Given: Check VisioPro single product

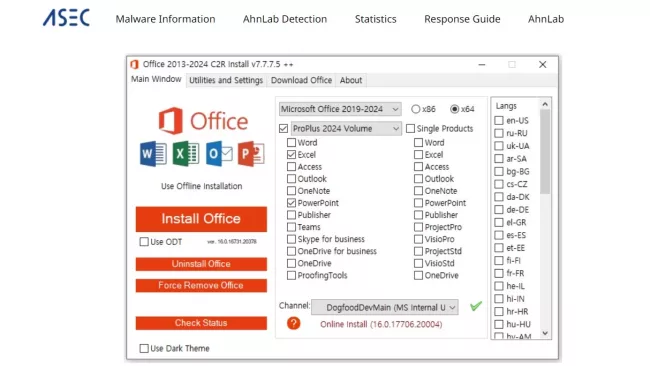Looking at the screenshot, I should pyautogui.click(x=418, y=239).
